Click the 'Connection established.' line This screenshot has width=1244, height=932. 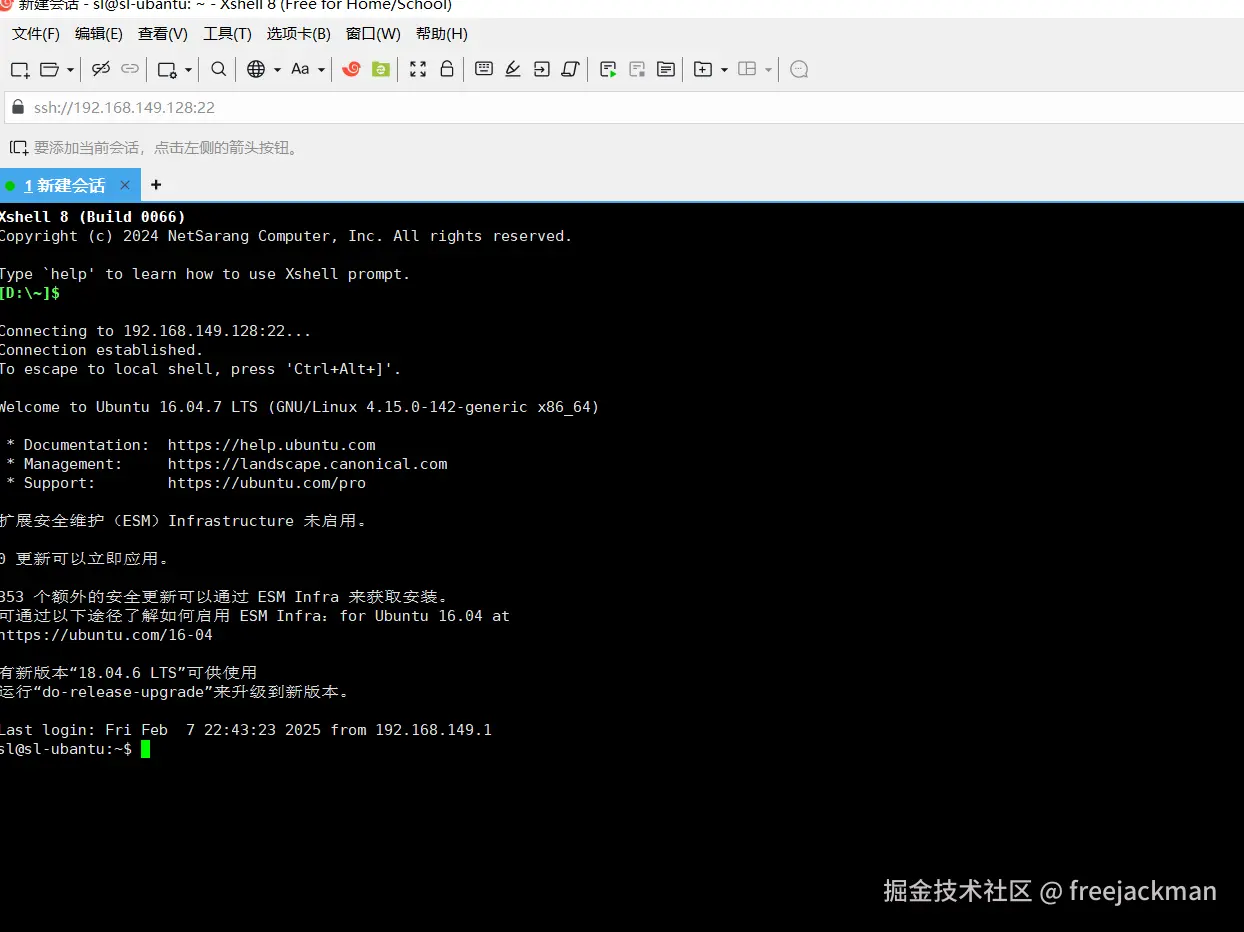point(101,350)
